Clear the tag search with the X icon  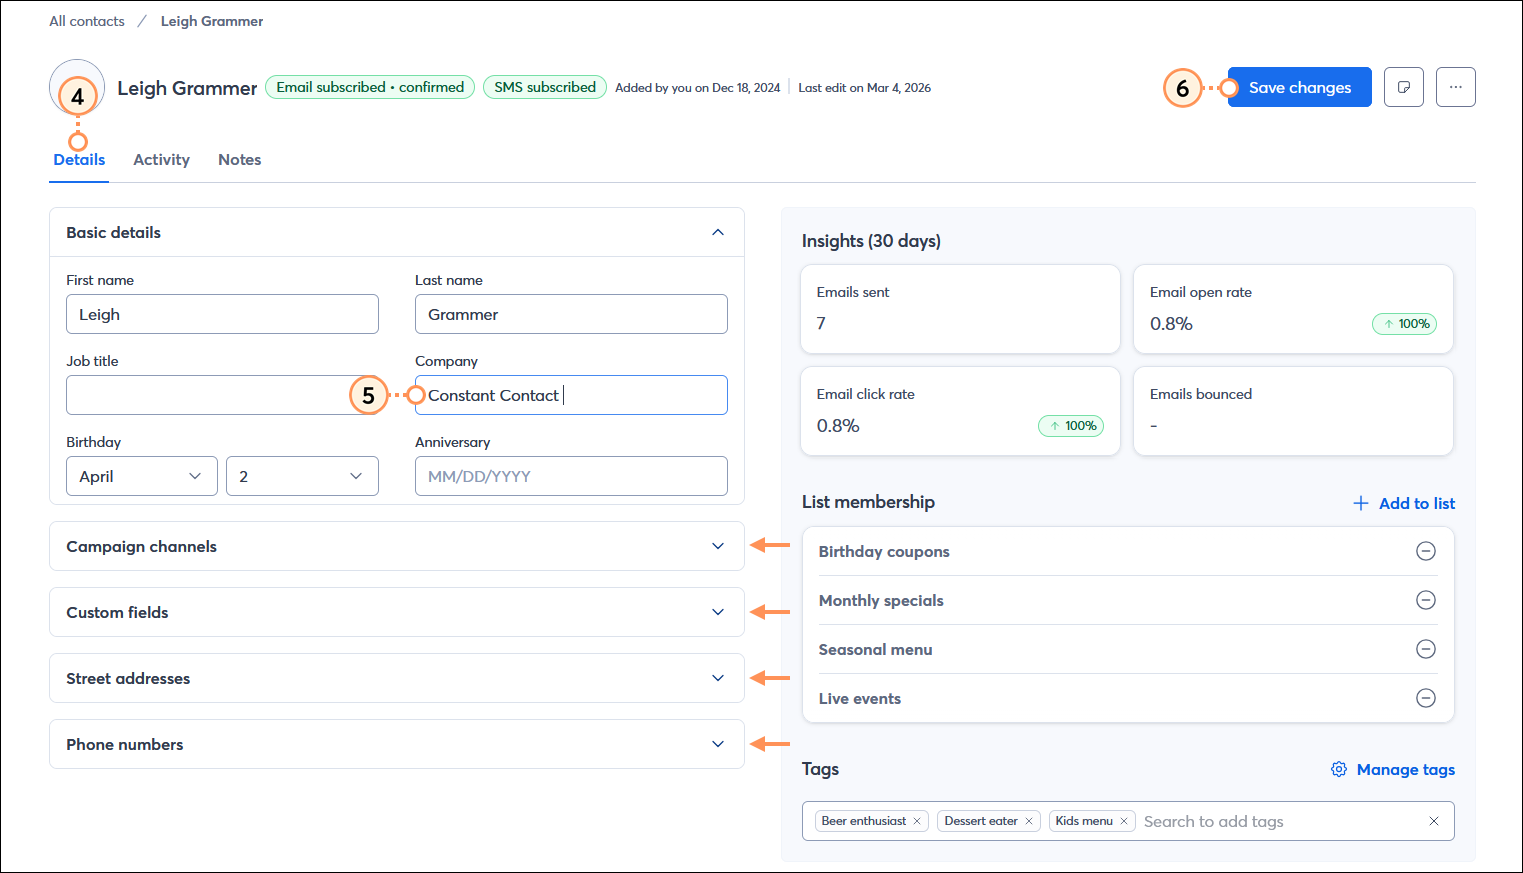pyautogui.click(x=1434, y=820)
